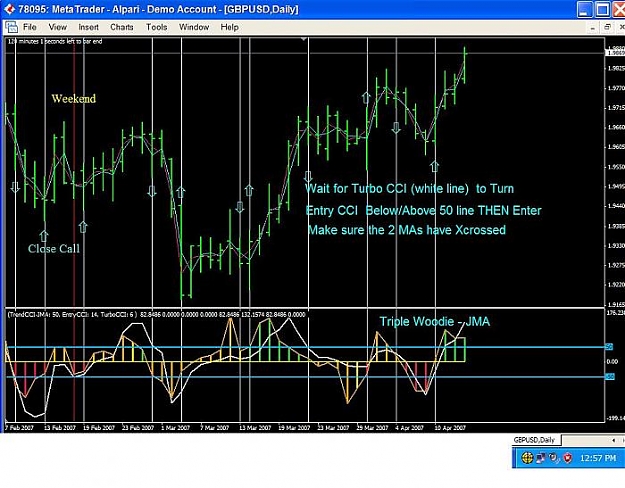This screenshot has width=625, height=488.
Task: Click the yellow globe system tray icon
Action: [527, 458]
